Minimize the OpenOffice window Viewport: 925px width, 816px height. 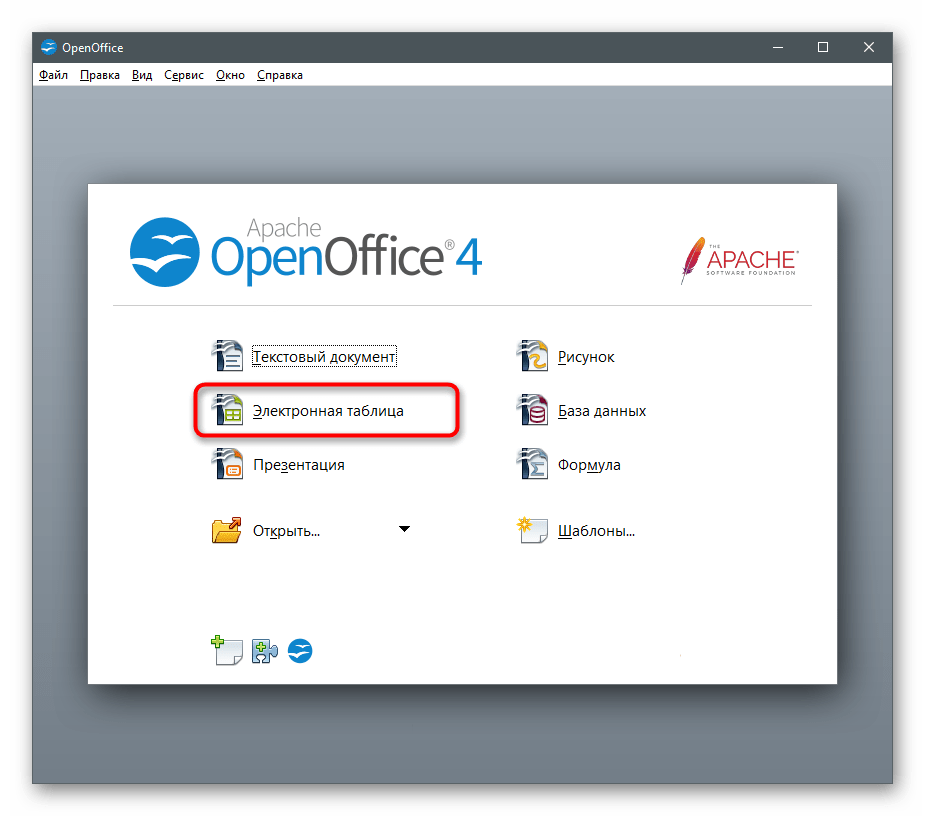[x=778, y=47]
